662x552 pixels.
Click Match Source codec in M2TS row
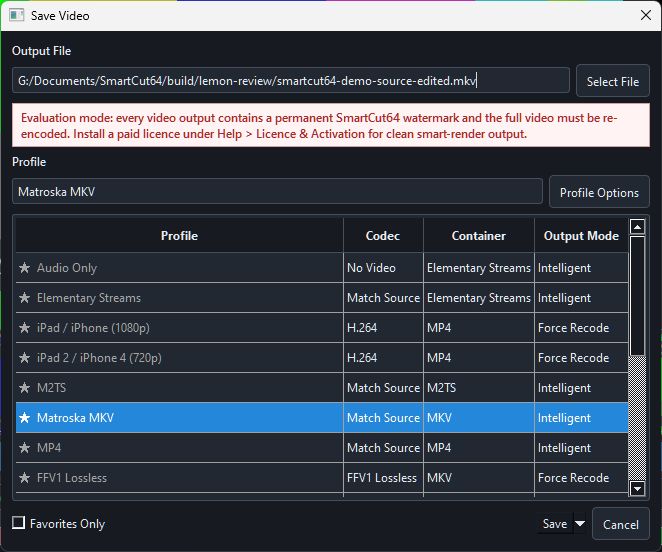[x=383, y=388]
